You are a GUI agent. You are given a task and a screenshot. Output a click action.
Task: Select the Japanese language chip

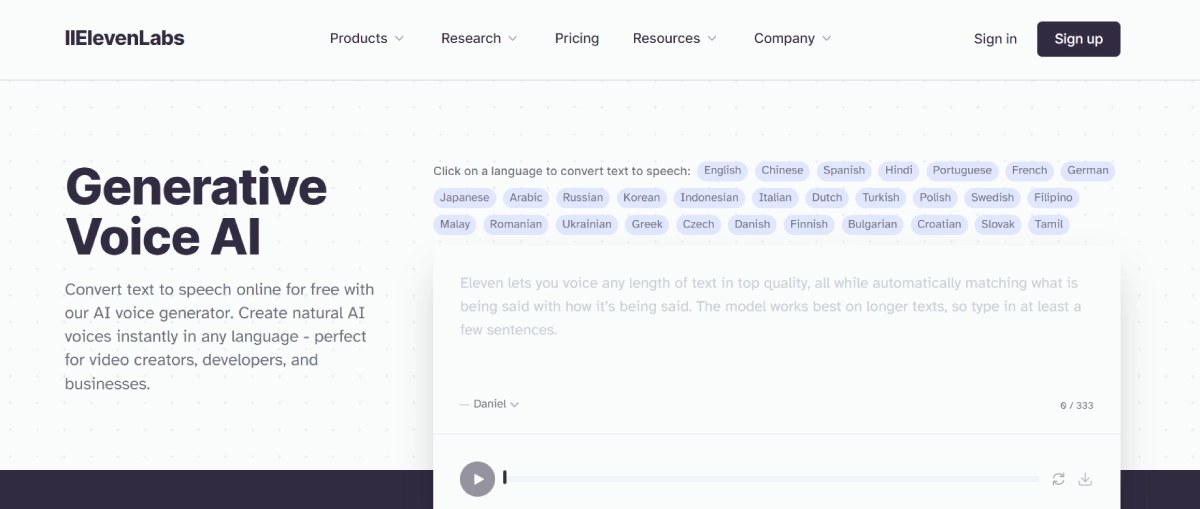(x=465, y=197)
